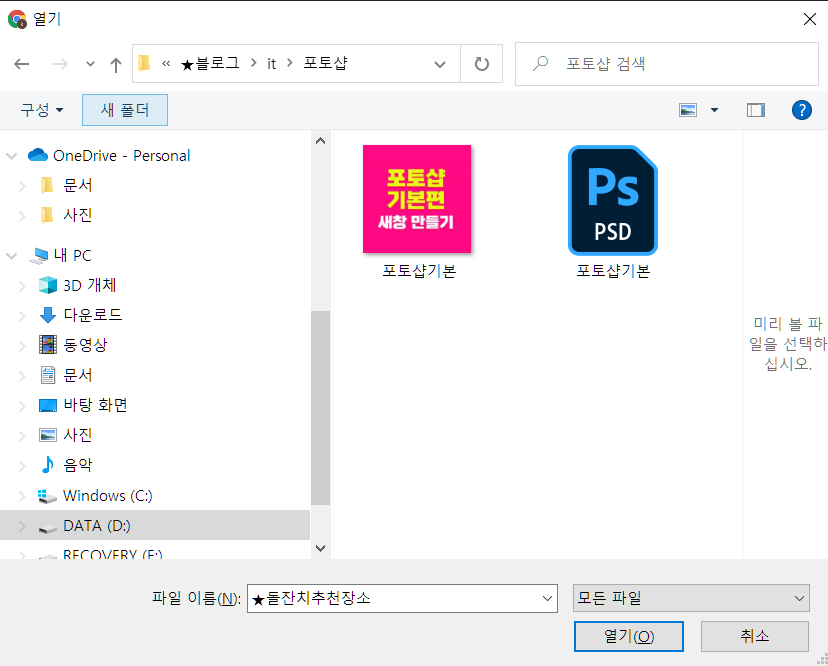Select the DATA (D:) drive
The width and height of the screenshot is (828, 666).
click(97, 526)
